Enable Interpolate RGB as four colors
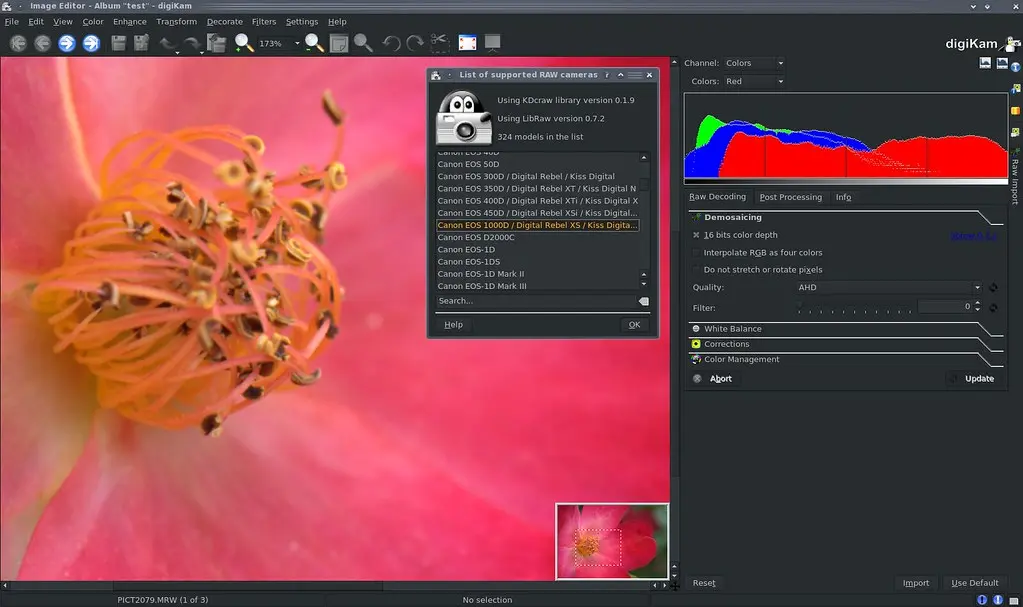Image resolution: width=1023 pixels, height=607 pixels. pos(696,252)
